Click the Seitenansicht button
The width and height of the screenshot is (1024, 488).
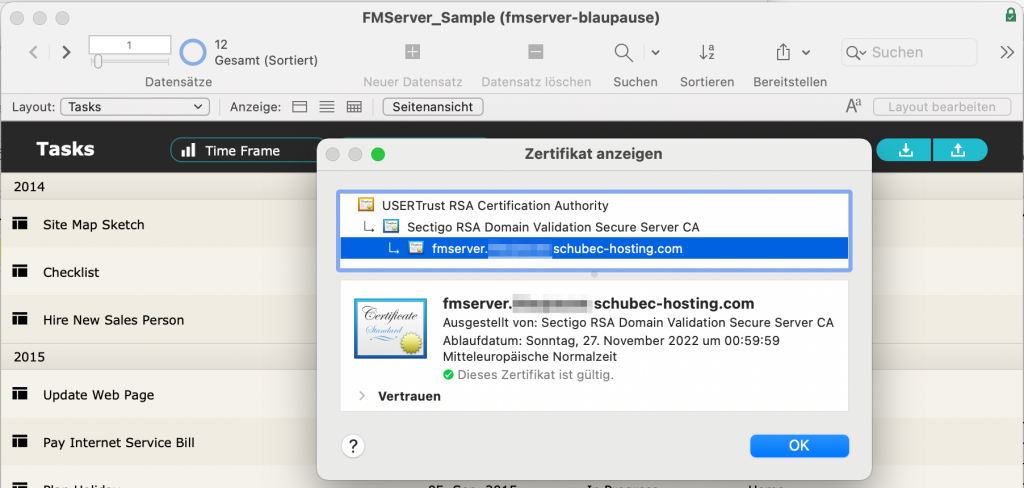coord(433,106)
